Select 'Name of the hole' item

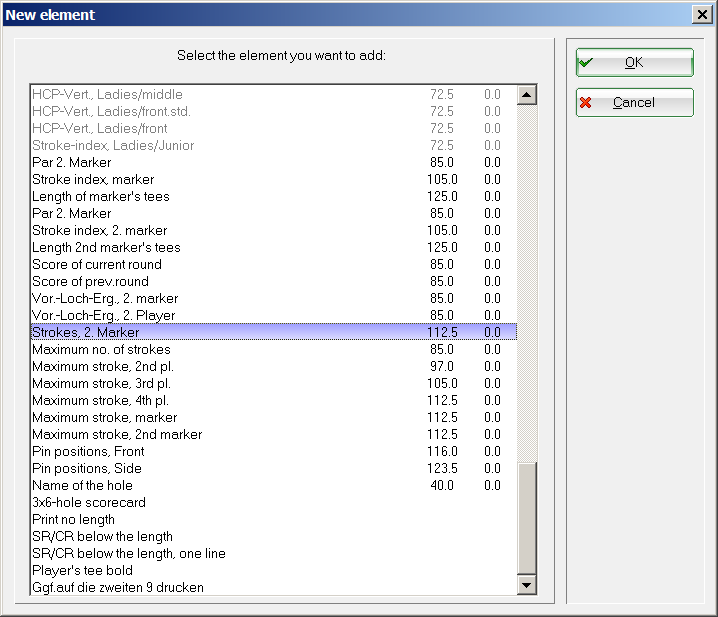pyautogui.click(x=82, y=485)
